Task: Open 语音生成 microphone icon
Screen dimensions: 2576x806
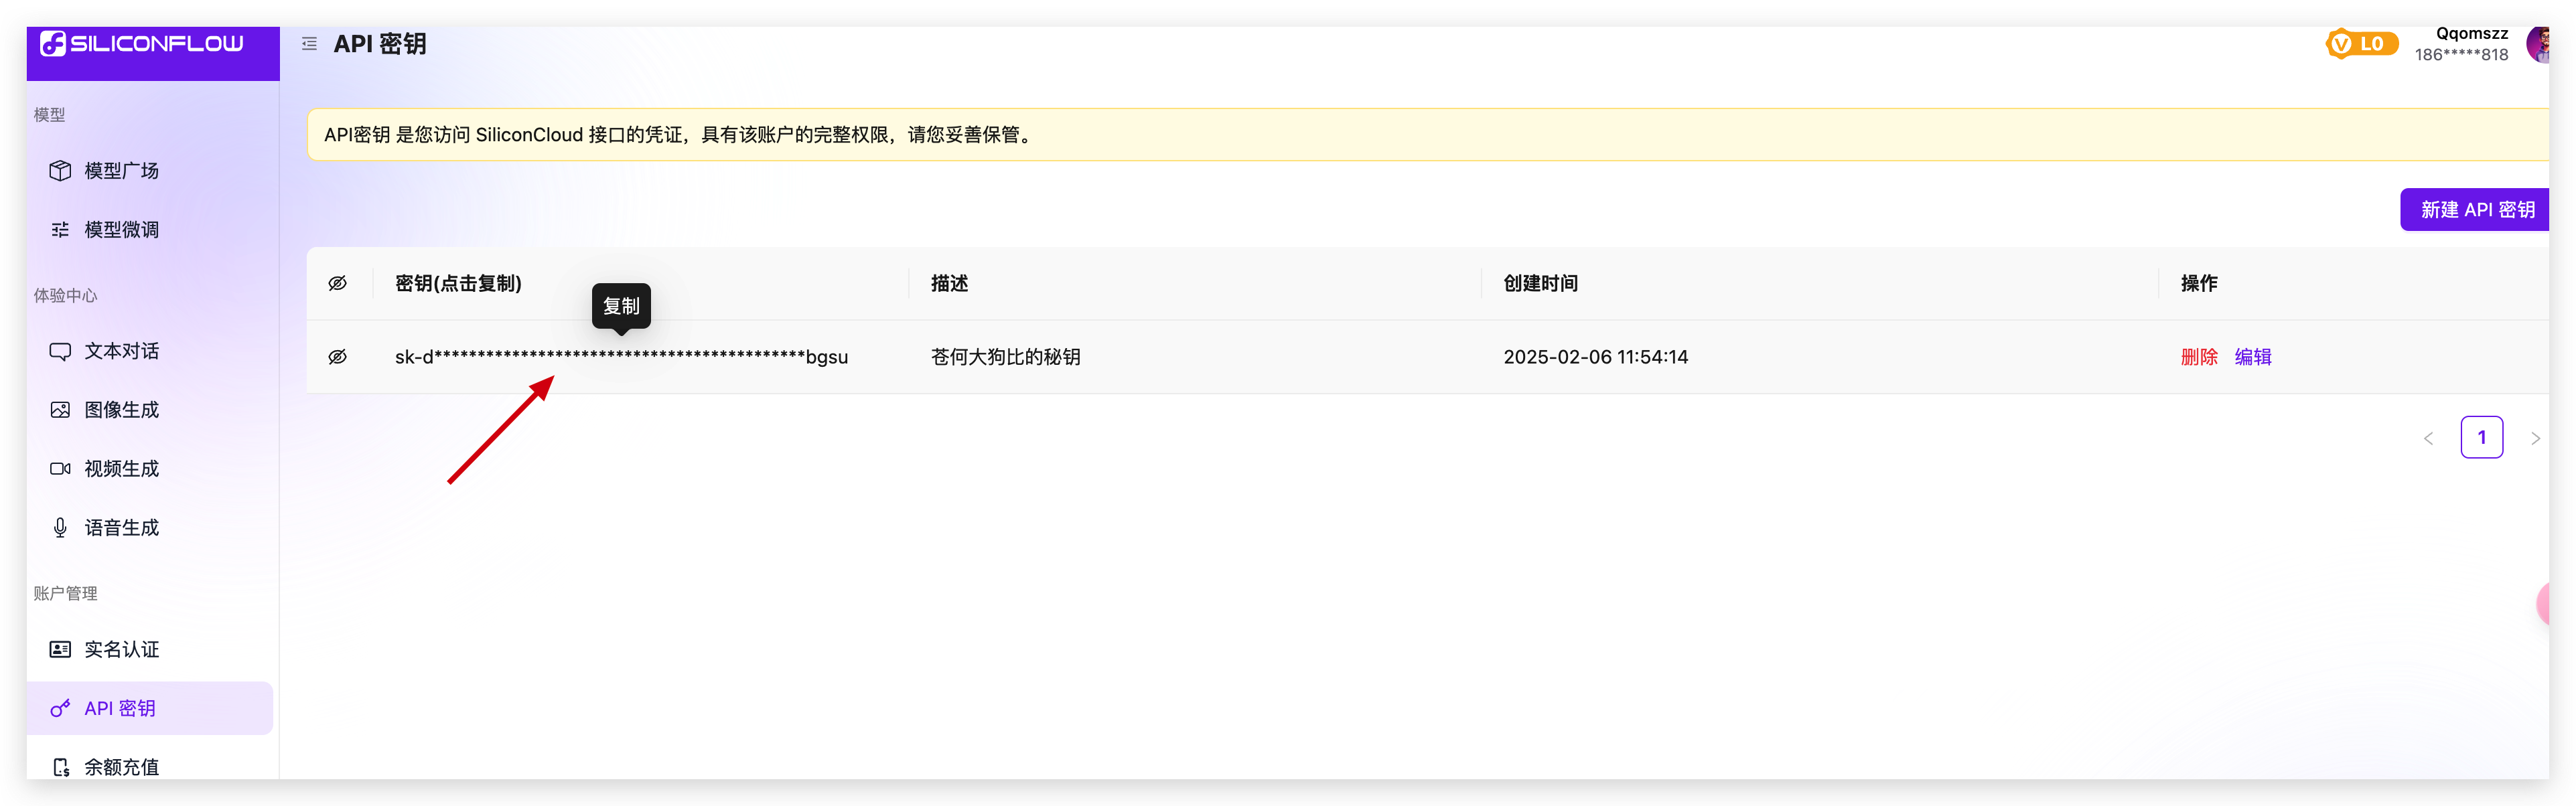Action: pyautogui.click(x=60, y=528)
